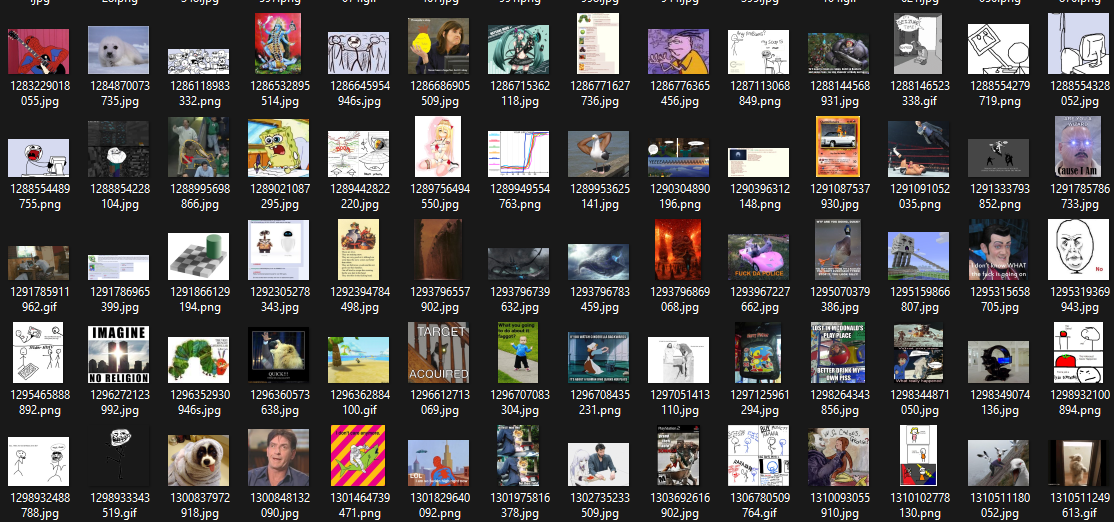Viewport: 1114px width, 522px height.
Task: Click file name 1291786965399.jpg
Action: [x=119, y=300]
